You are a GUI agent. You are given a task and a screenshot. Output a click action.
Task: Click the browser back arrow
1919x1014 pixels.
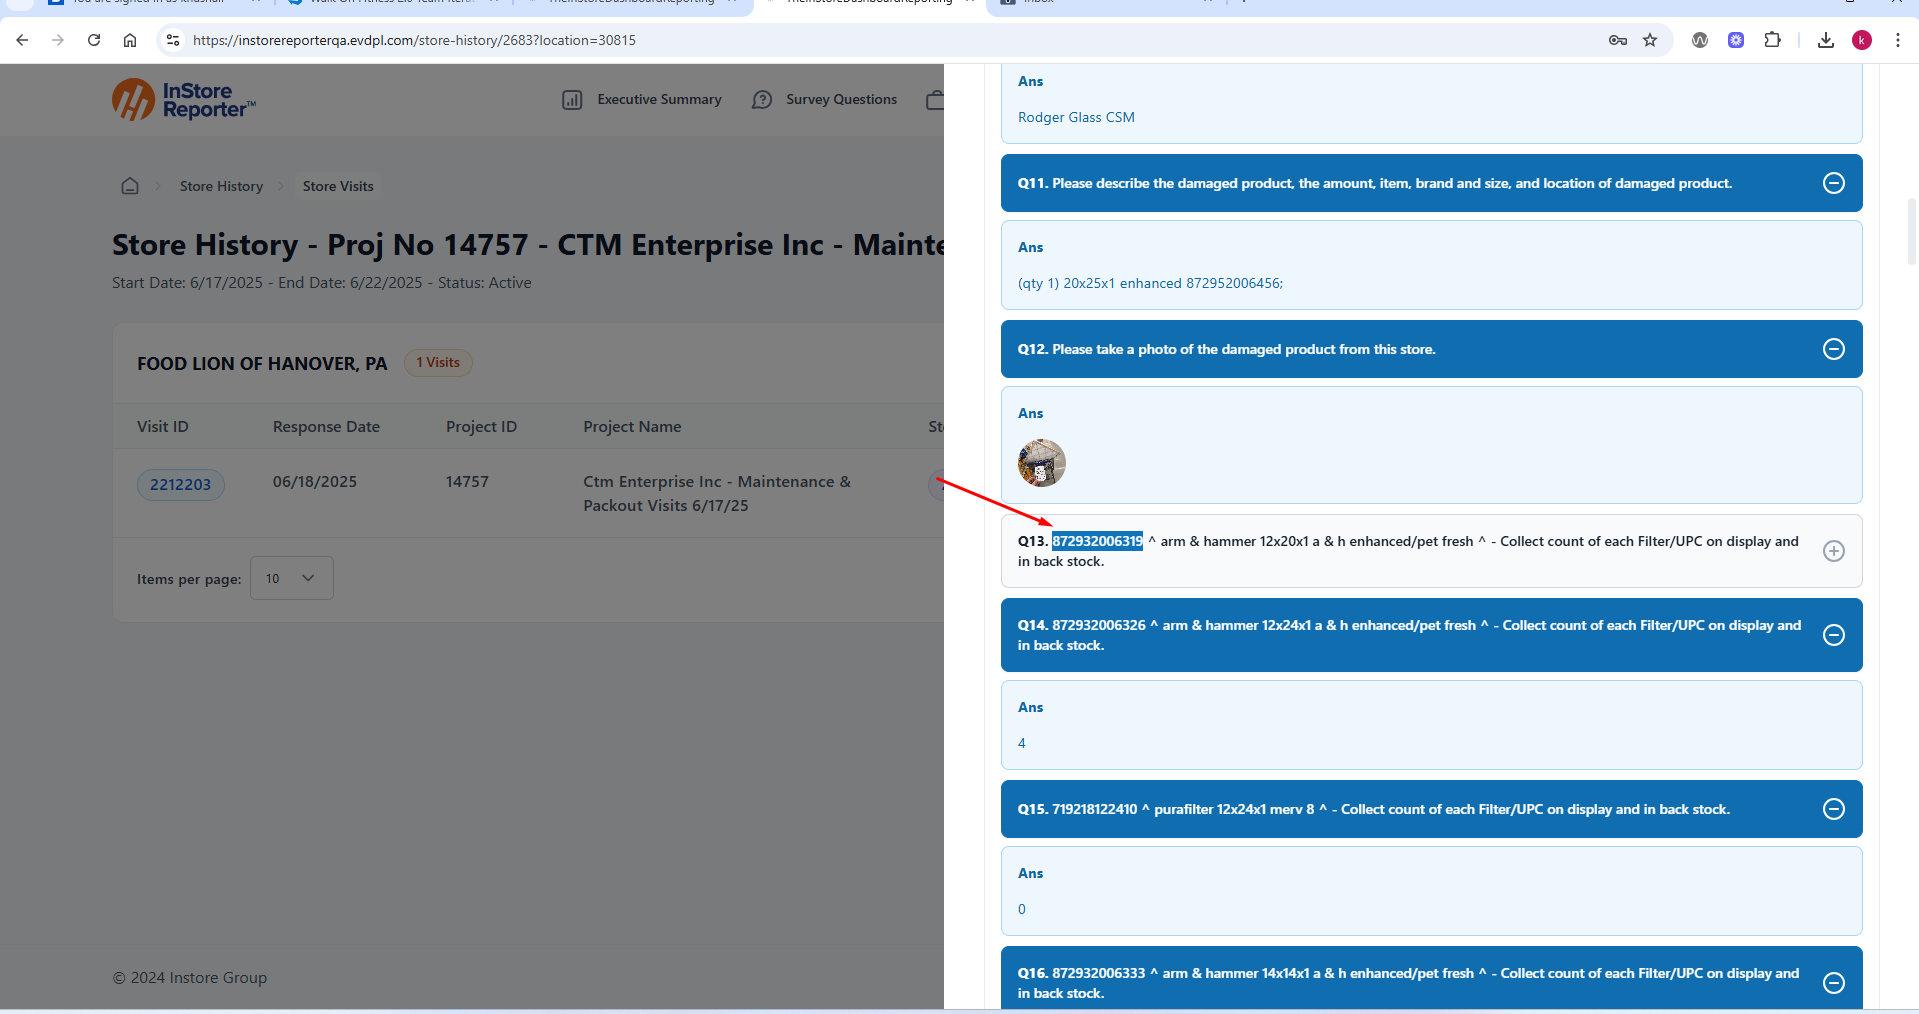pyautogui.click(x=22, y=40)
